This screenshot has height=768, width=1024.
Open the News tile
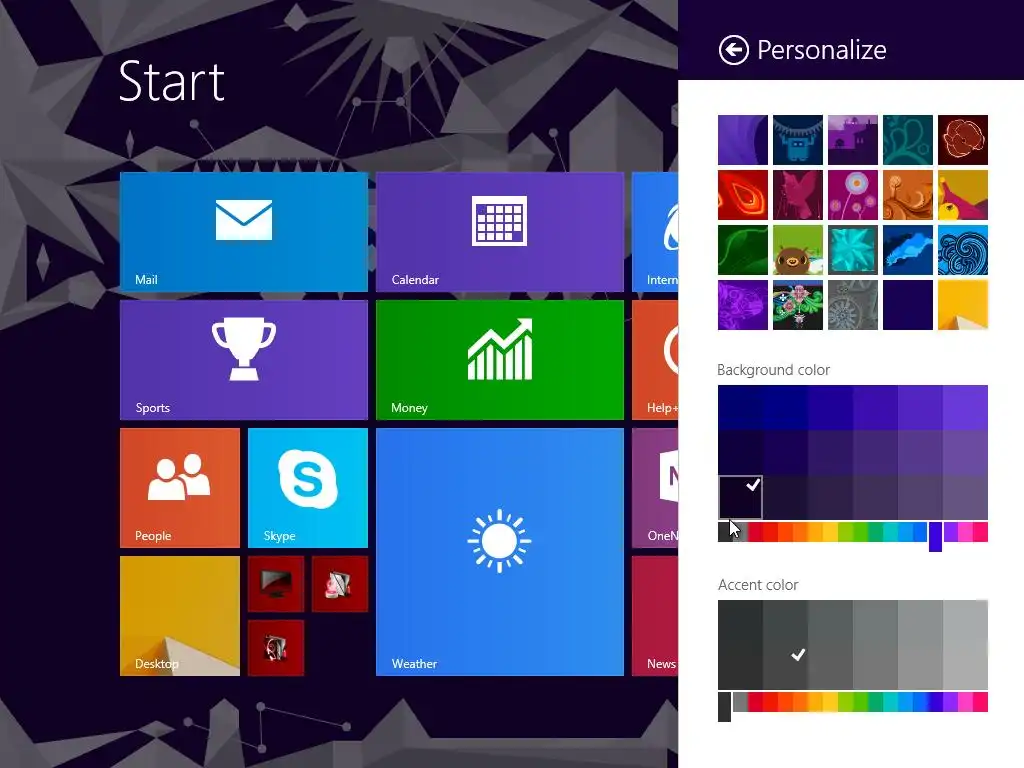[x=655, y=616]
